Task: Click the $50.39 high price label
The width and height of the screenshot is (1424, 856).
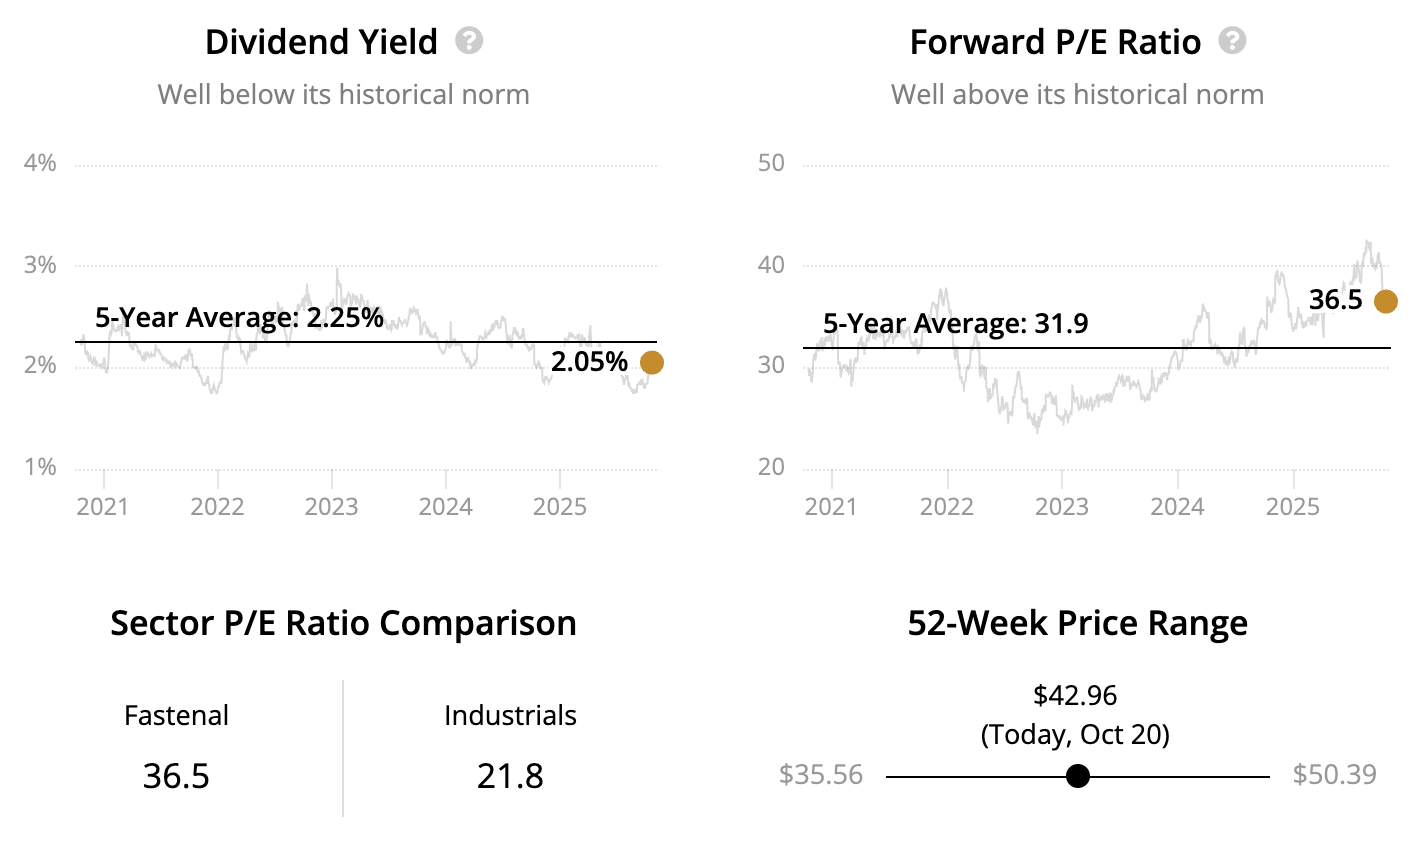Action: (x=1334, y=775)
